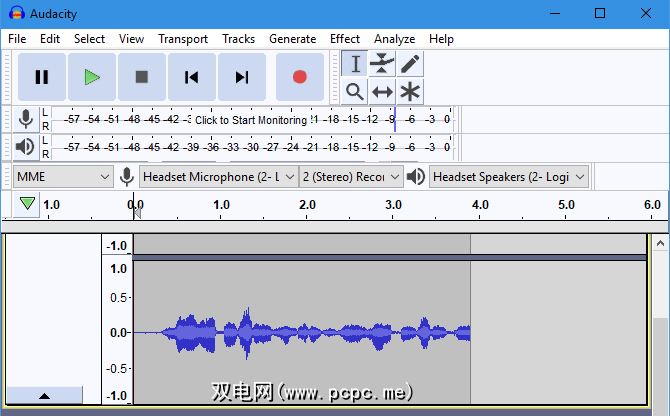Viewport: 670px width, 416px height.
Task: Select the Selection (I-beam) tool
Action: tap(354, 64)
